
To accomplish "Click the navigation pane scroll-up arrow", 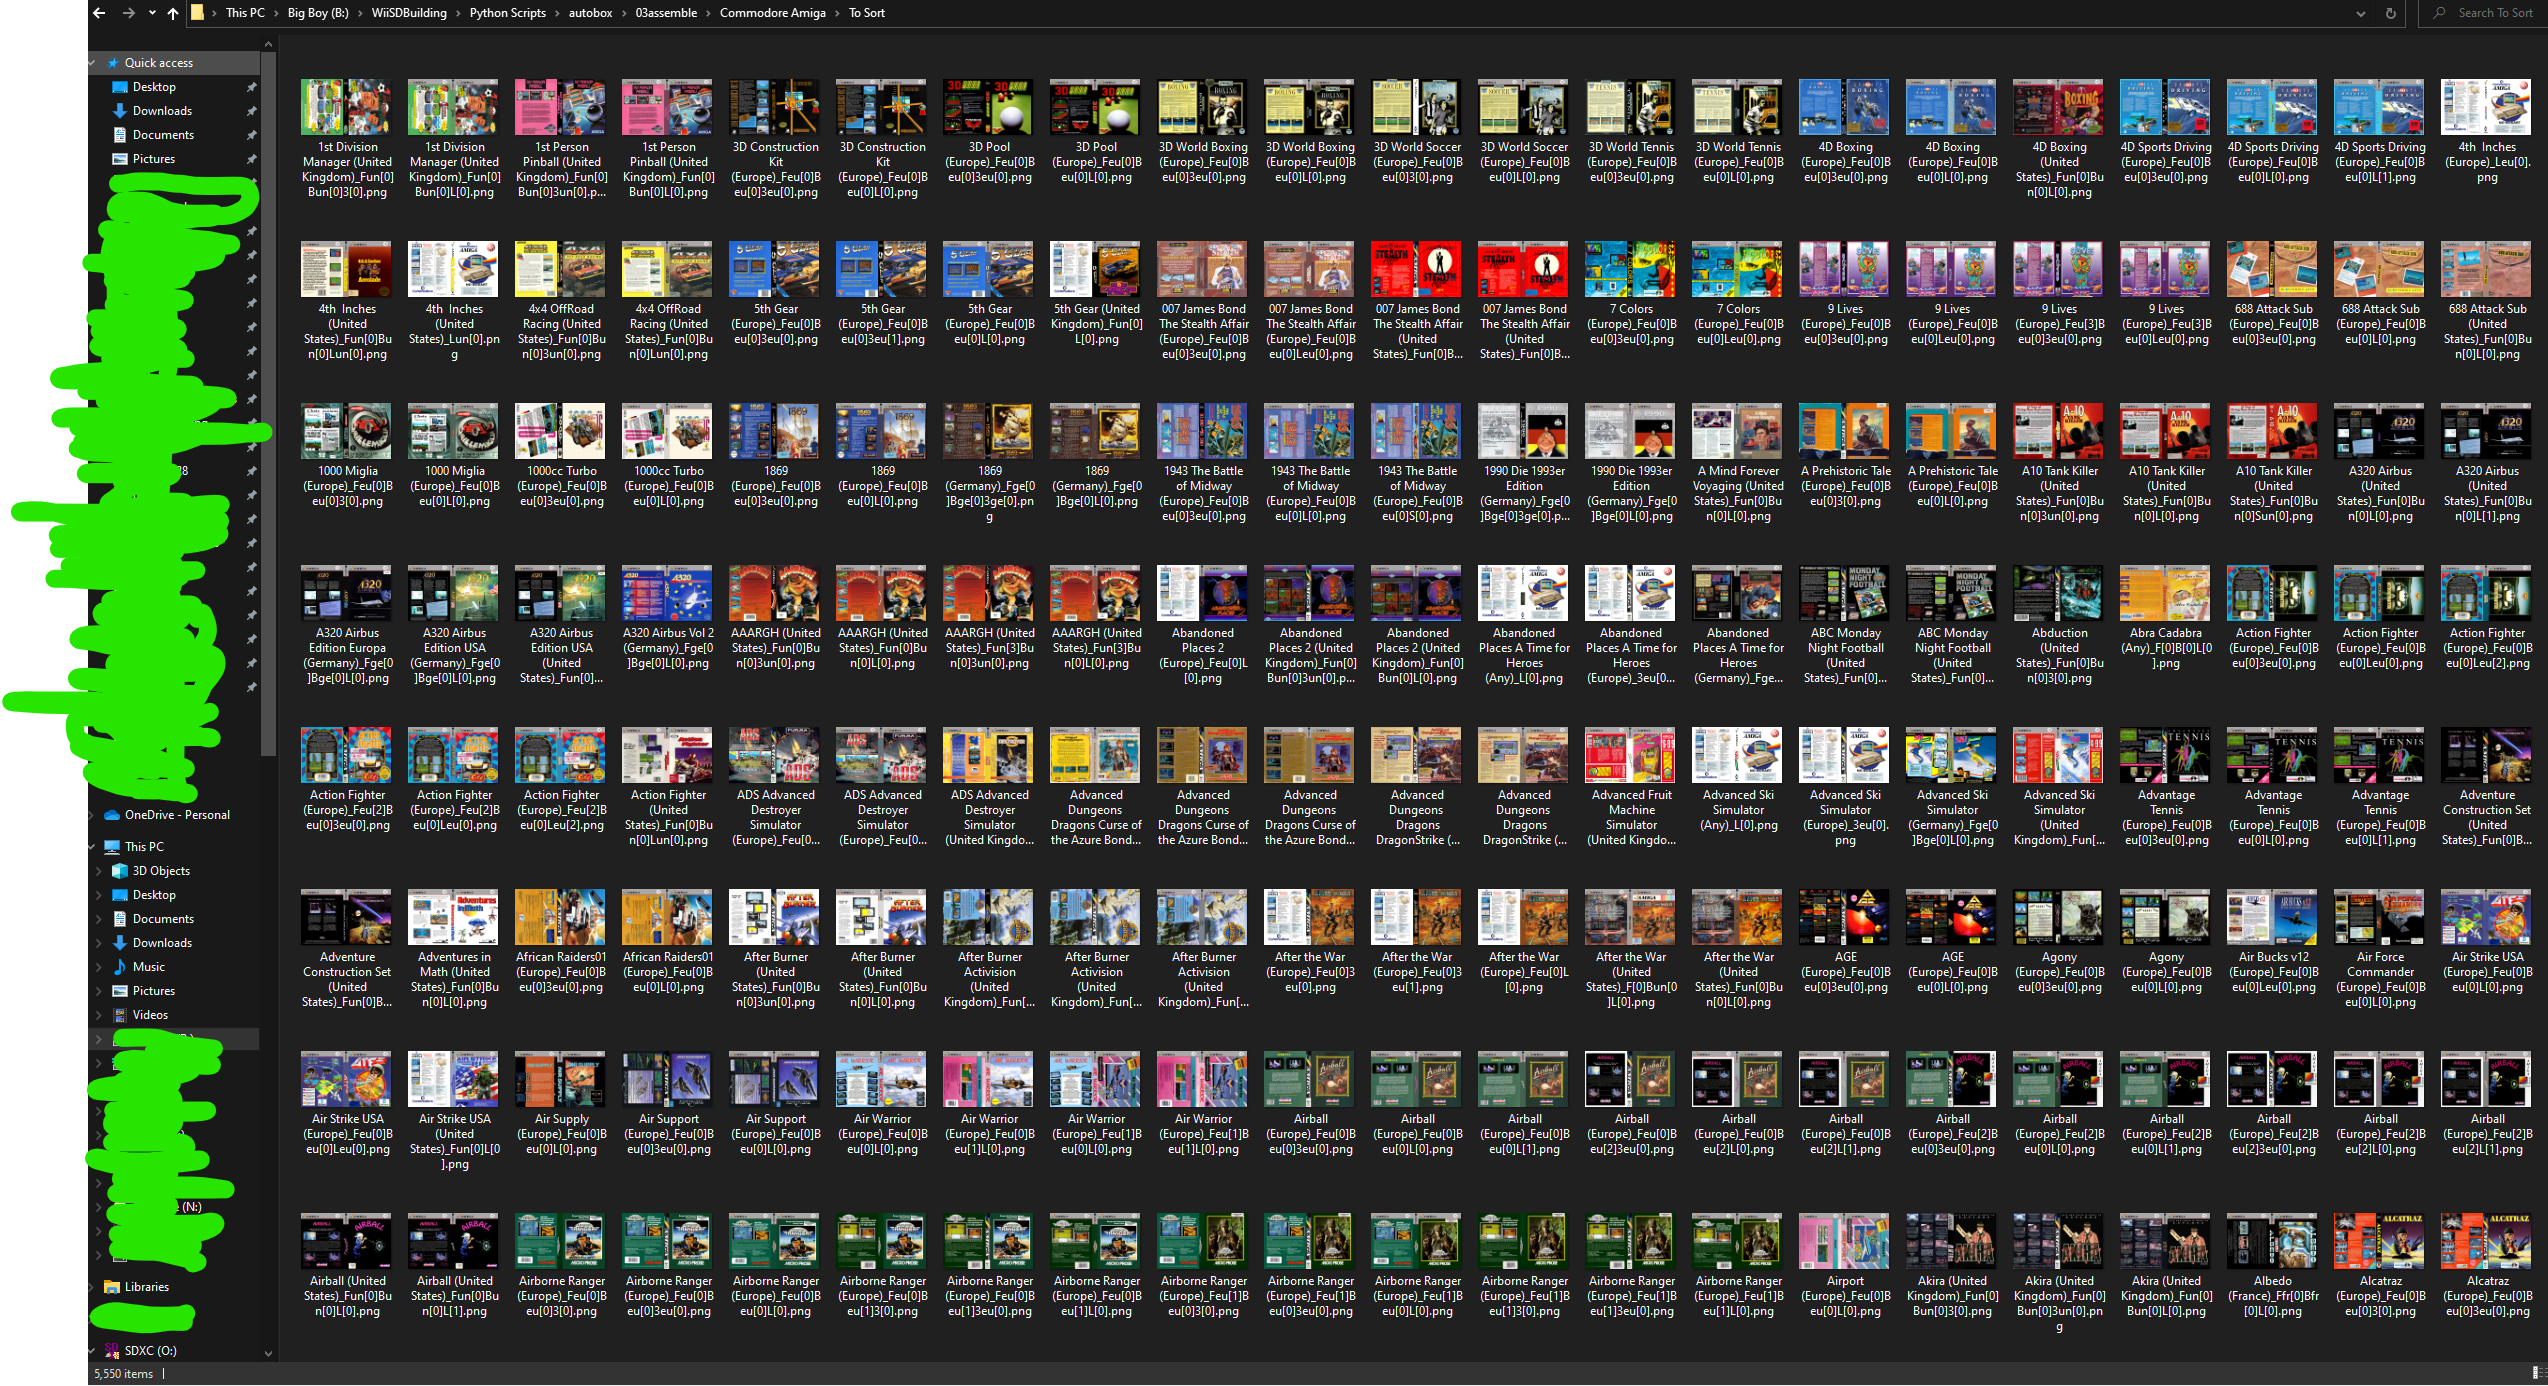I will [268, 45].
